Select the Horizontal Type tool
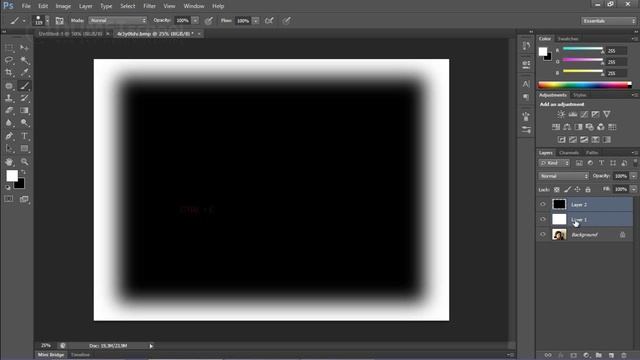This screenshot has width=640, height=360. click(24, 136)
